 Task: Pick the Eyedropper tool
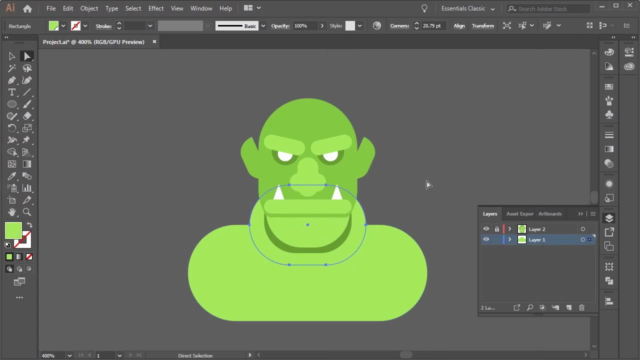point(12,176)
